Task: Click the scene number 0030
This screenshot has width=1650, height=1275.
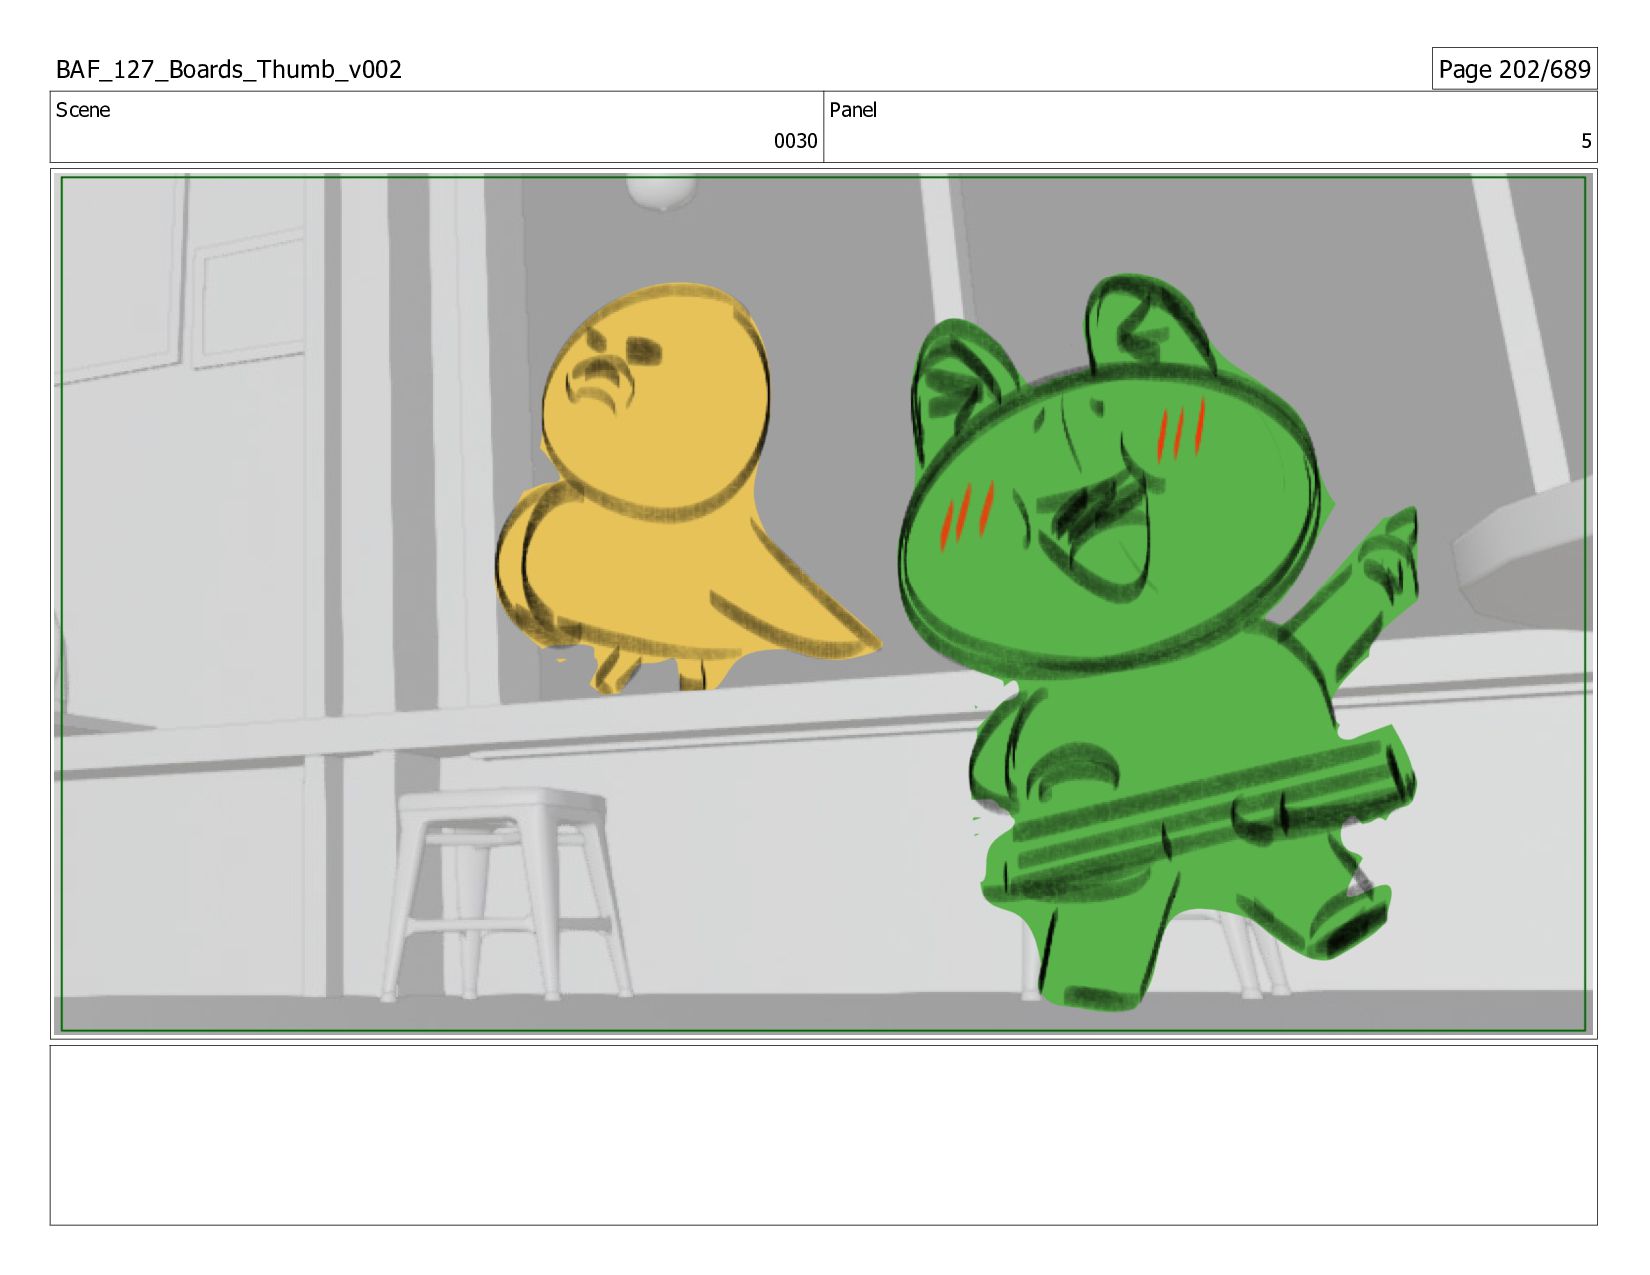Action: click(x=795, y=141)
